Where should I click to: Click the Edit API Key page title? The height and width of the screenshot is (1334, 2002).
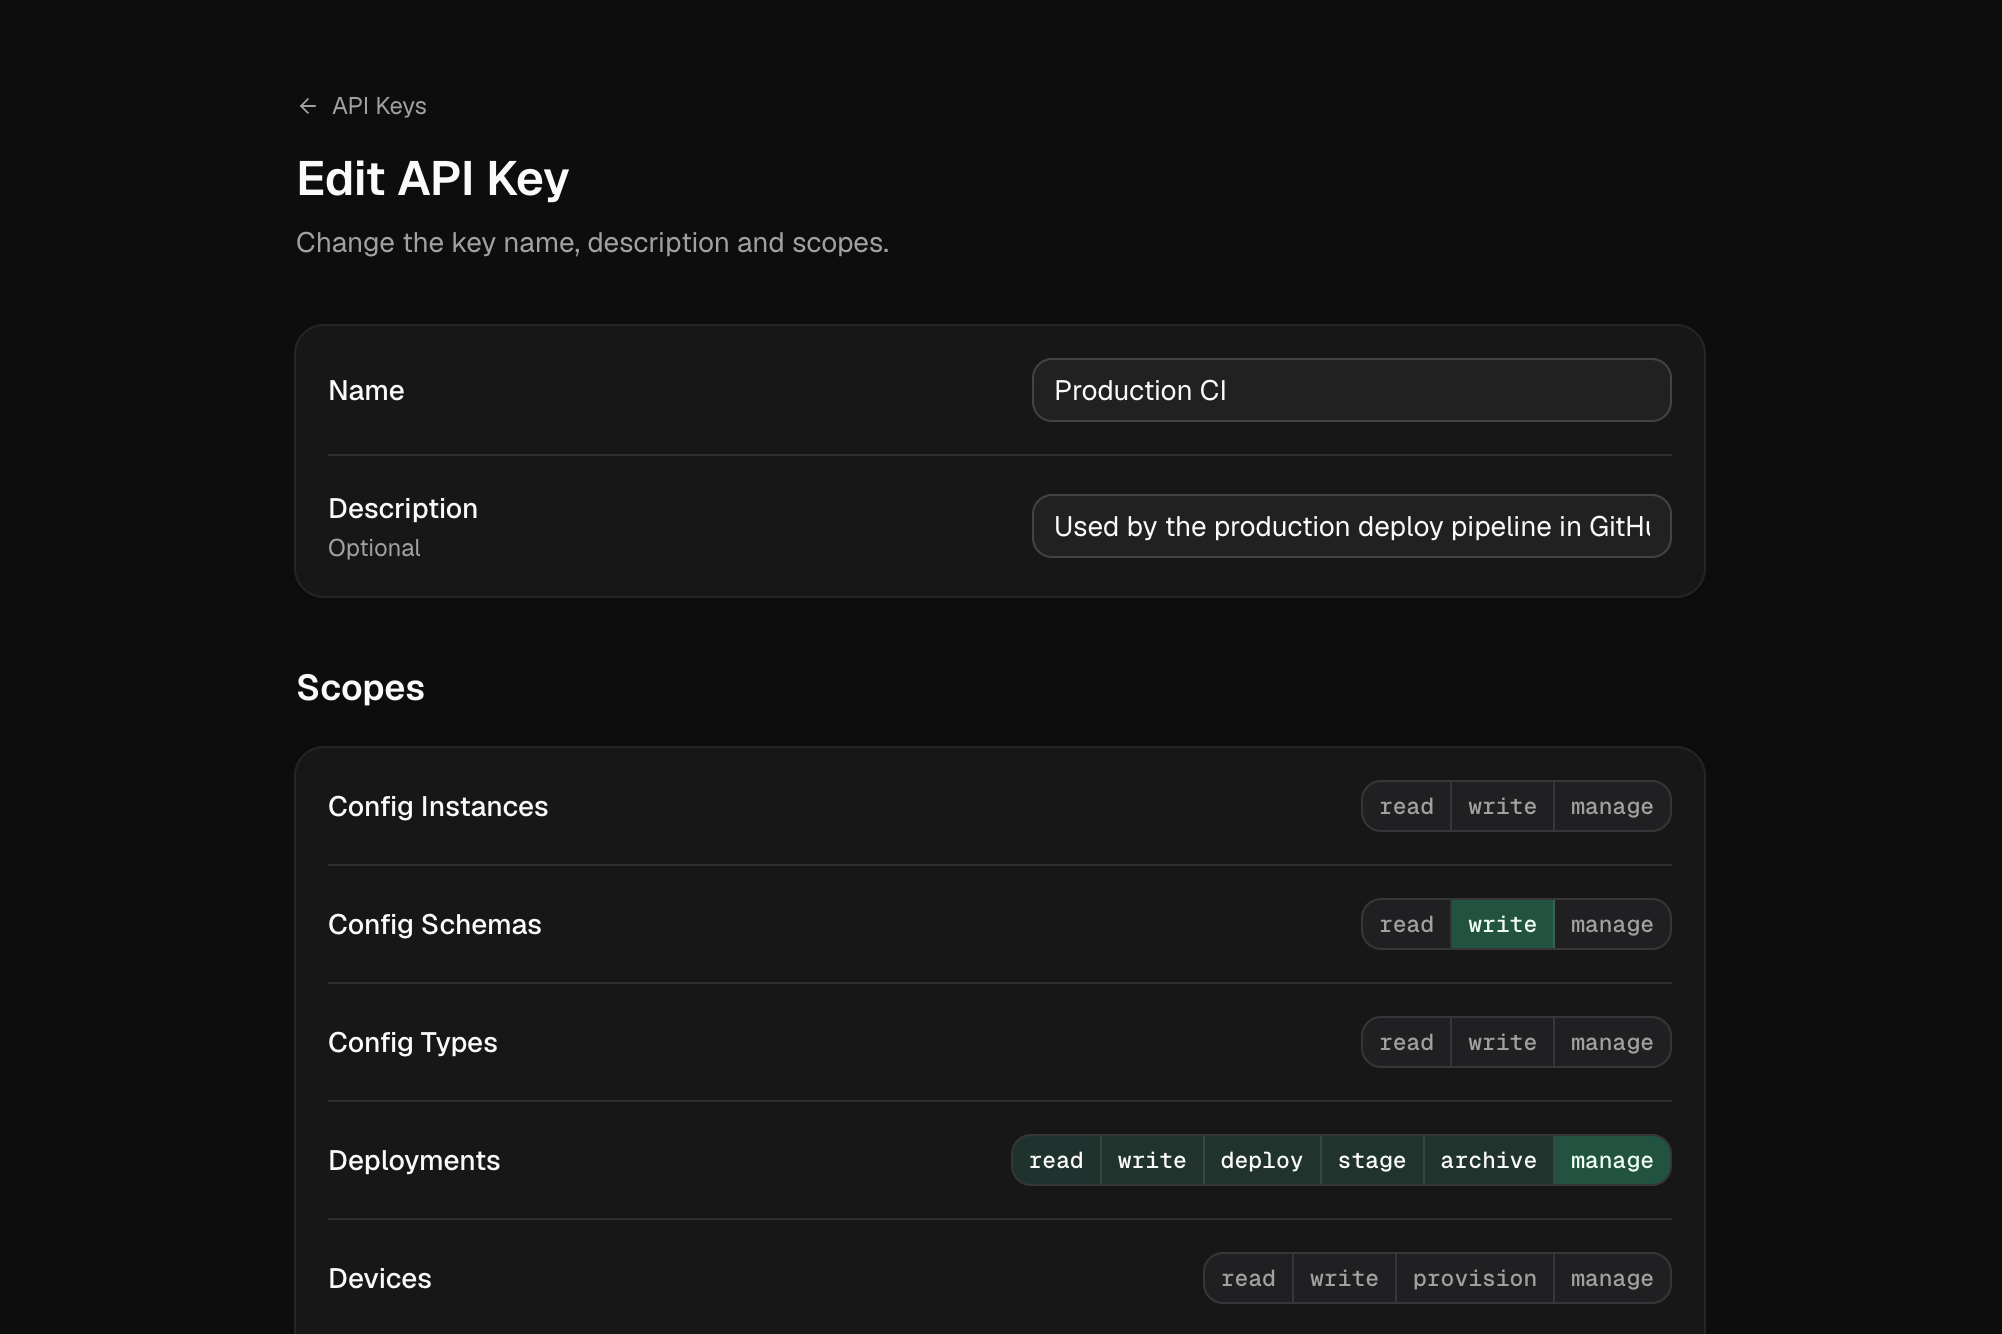[x=433, y=179]
